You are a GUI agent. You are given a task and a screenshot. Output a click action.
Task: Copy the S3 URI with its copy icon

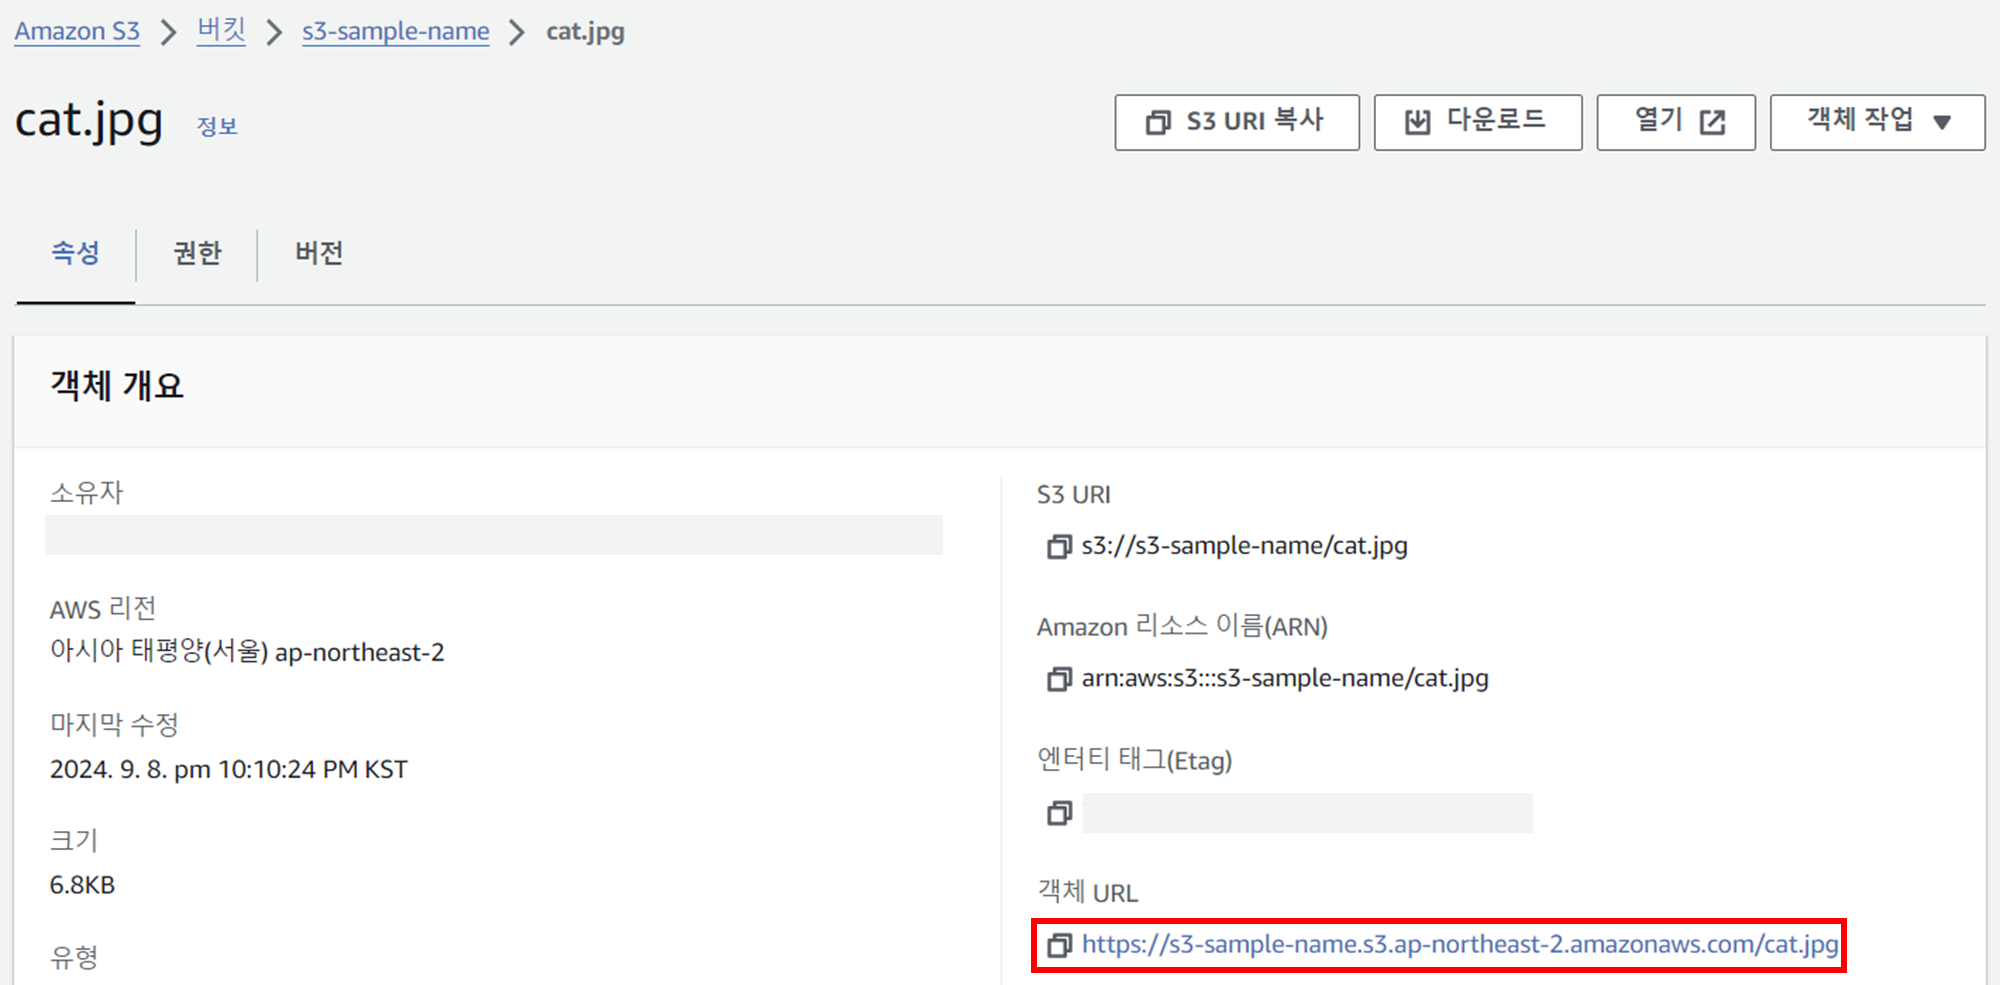coord(1059,546)
